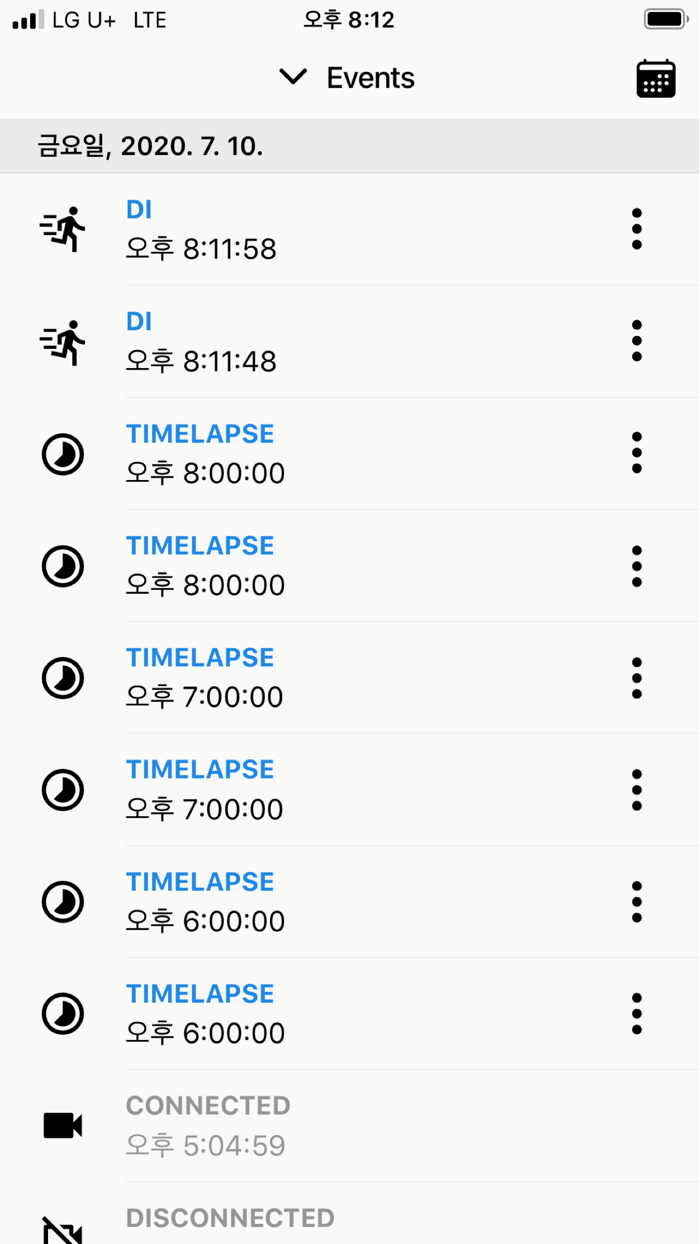Click the running-person icon for the 8:11:58 DI event
This screenshot has width=700, height=1244.
pos(63,229)
